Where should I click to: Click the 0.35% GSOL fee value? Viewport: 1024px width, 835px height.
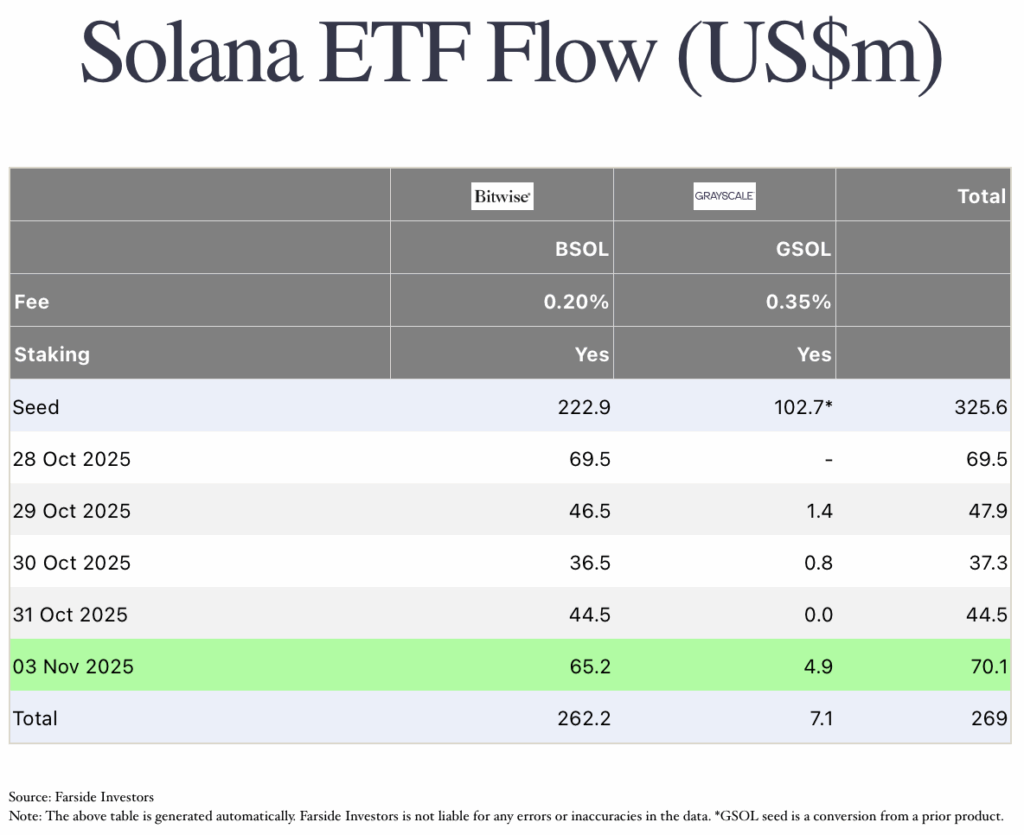tap(799, 301)
